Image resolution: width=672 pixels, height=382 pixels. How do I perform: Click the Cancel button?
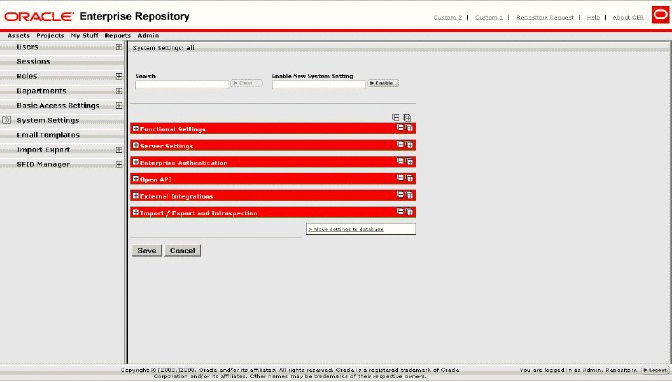pos(183,250)
